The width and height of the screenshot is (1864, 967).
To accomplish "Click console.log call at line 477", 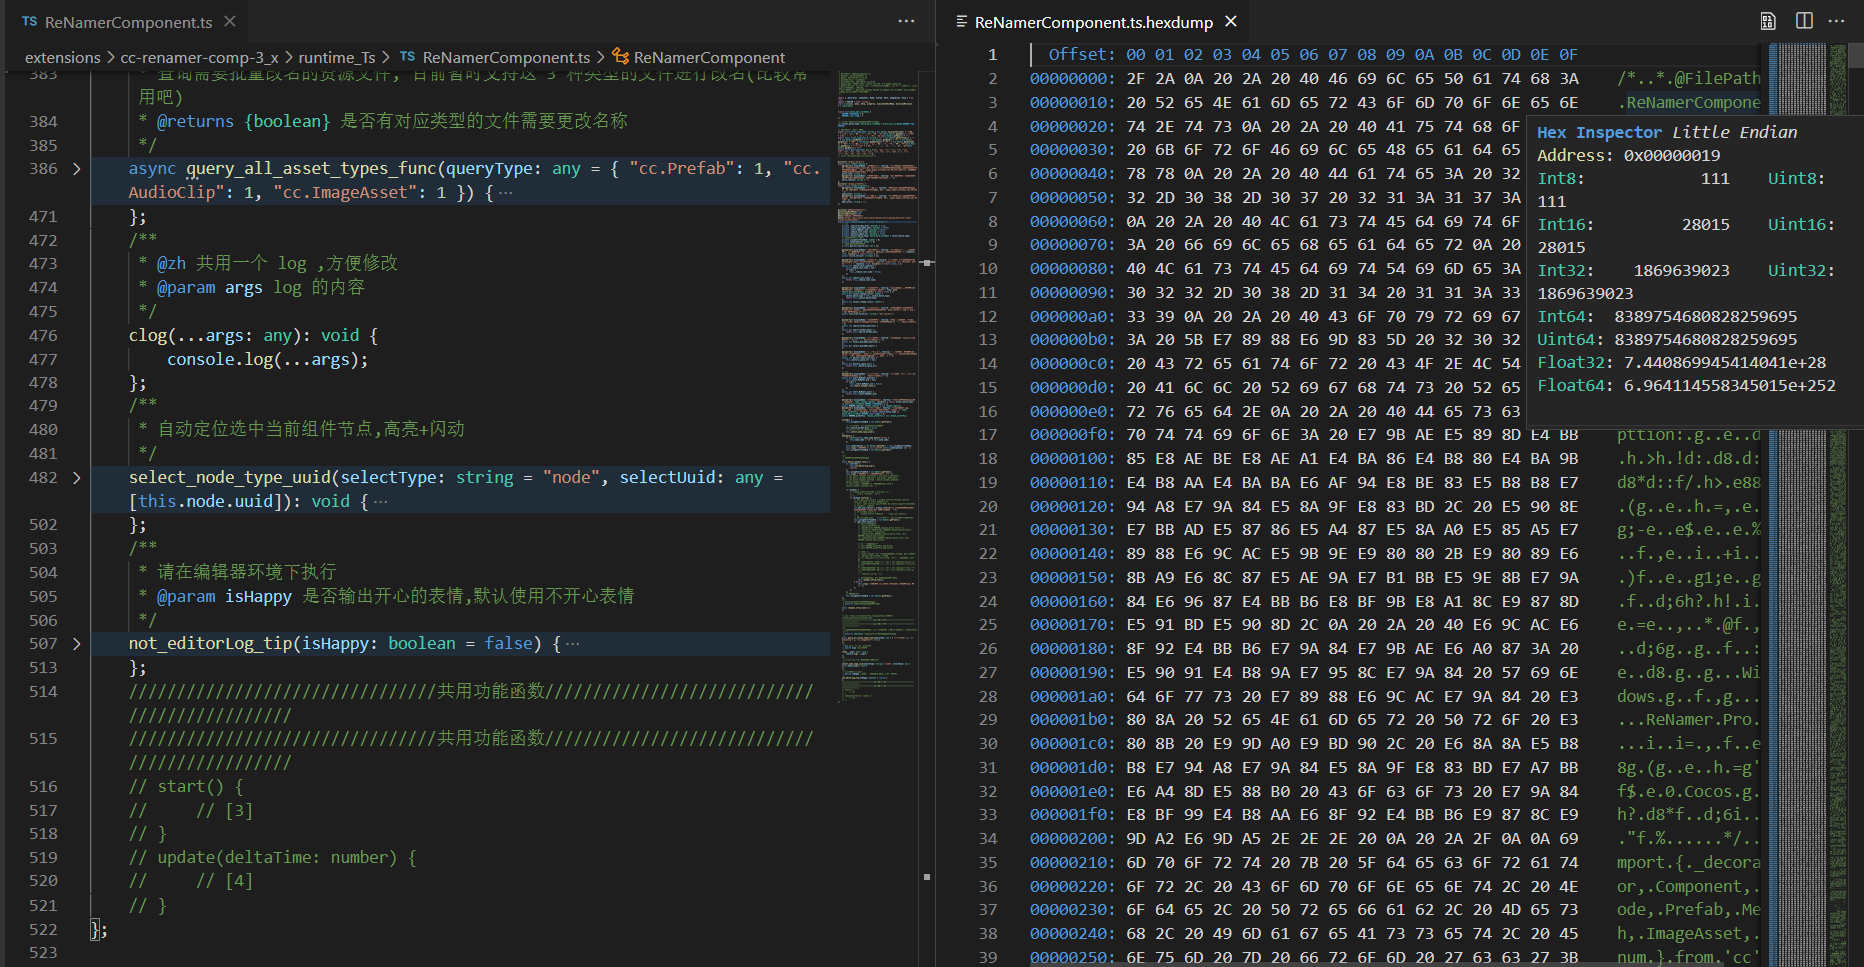I will 268,360.
